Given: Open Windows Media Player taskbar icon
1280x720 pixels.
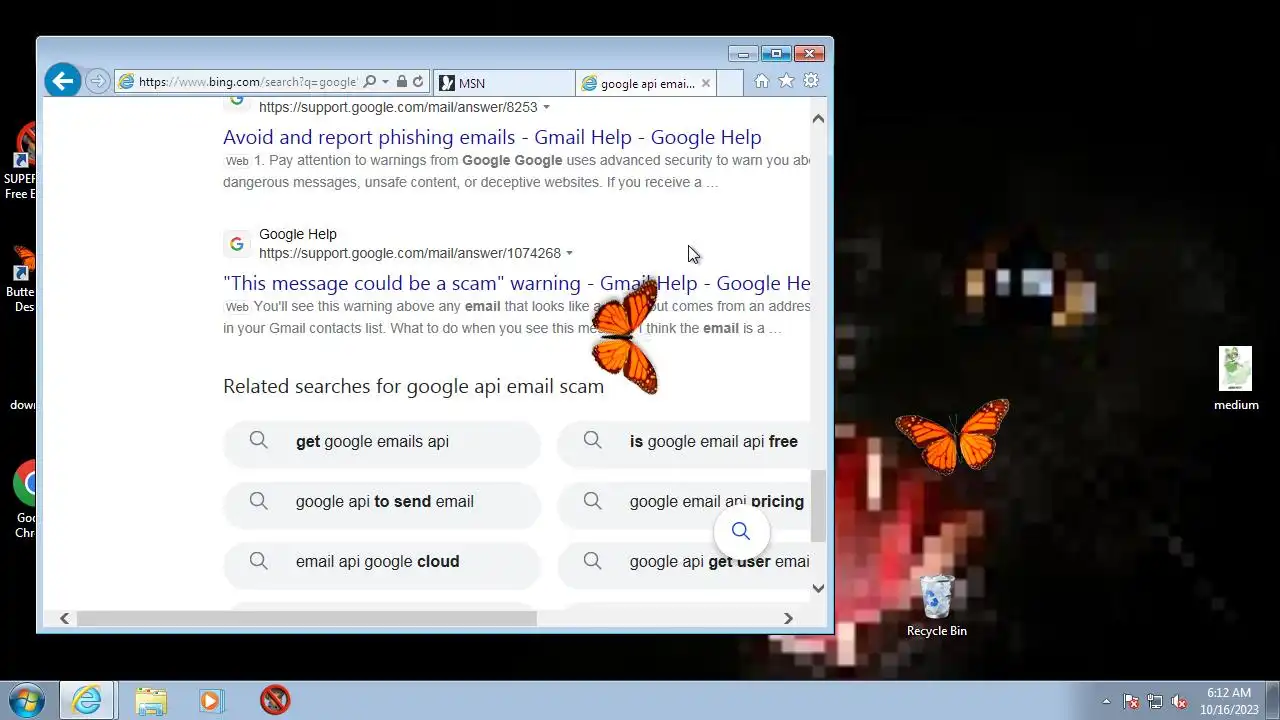Looking at the screenshot, I should click(211, 701).
